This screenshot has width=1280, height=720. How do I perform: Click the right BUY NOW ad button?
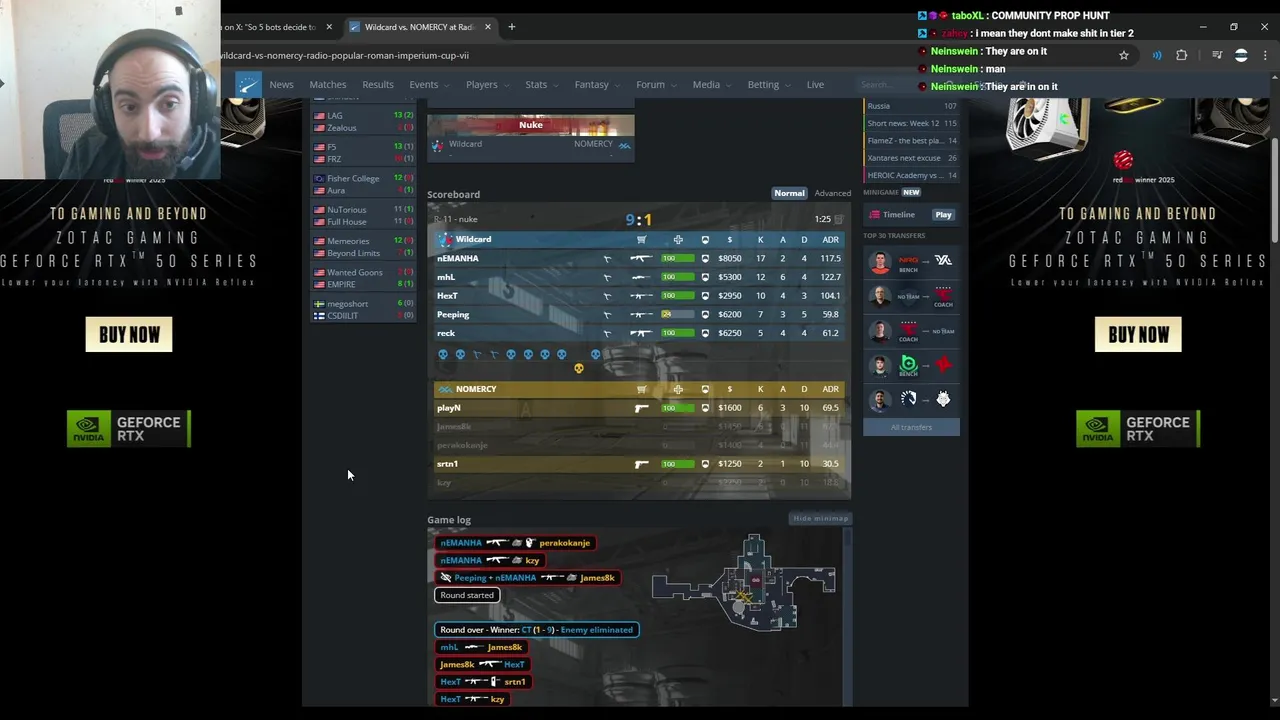pyautogui.click(x=1138, y=335)
